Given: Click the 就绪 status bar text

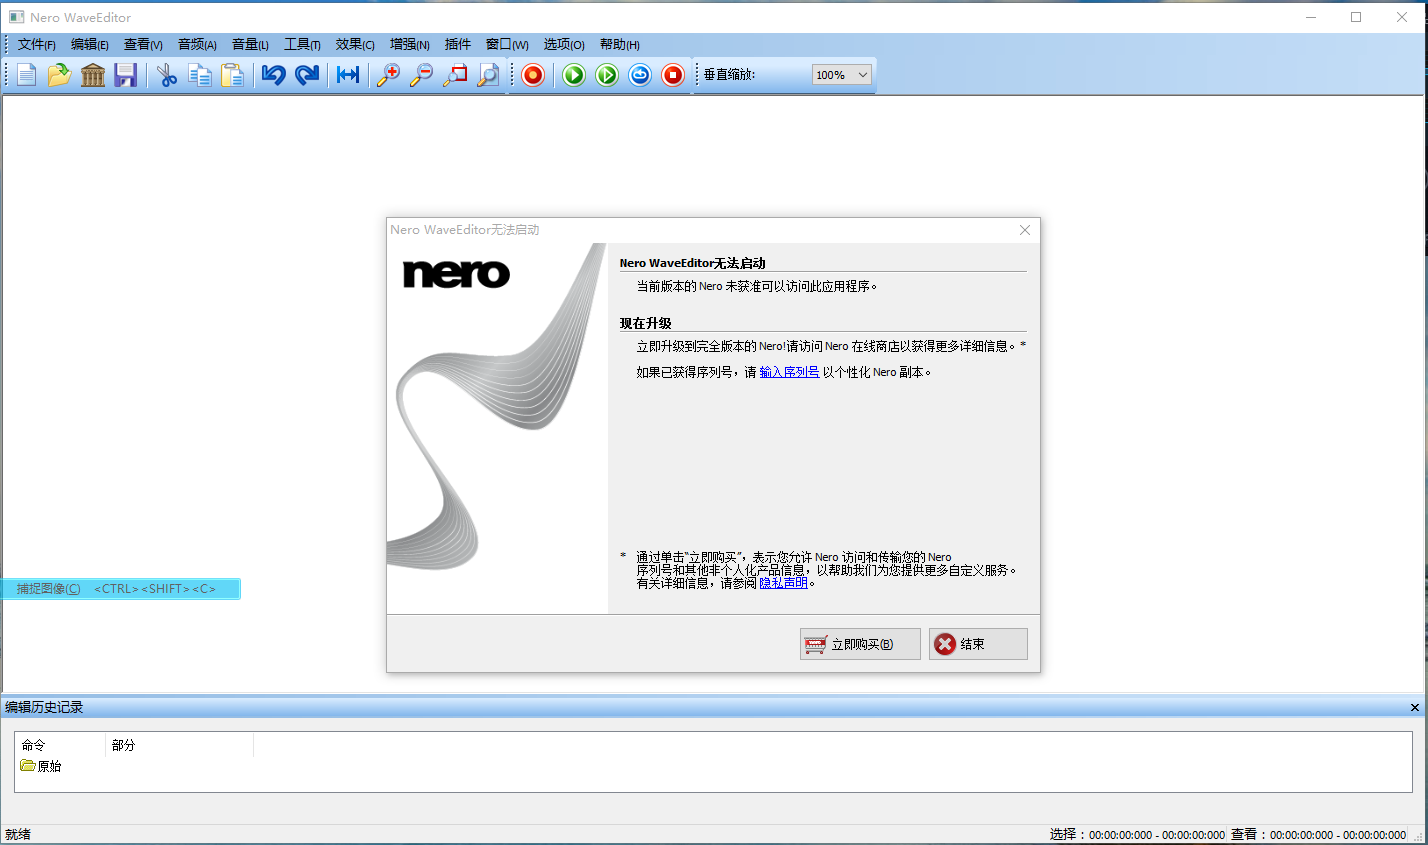Looking at the screenshot, I should pyautogui.click(x=18, y=835).
